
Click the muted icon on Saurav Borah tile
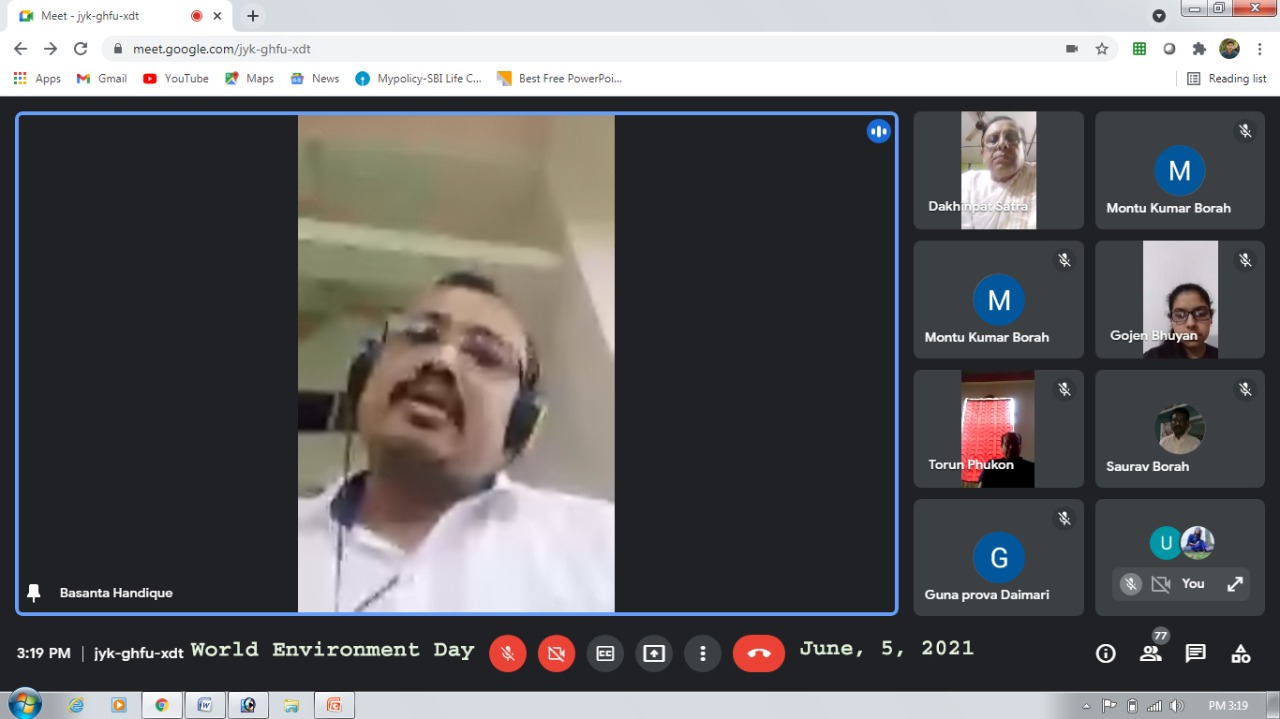tap(1245, 389)
